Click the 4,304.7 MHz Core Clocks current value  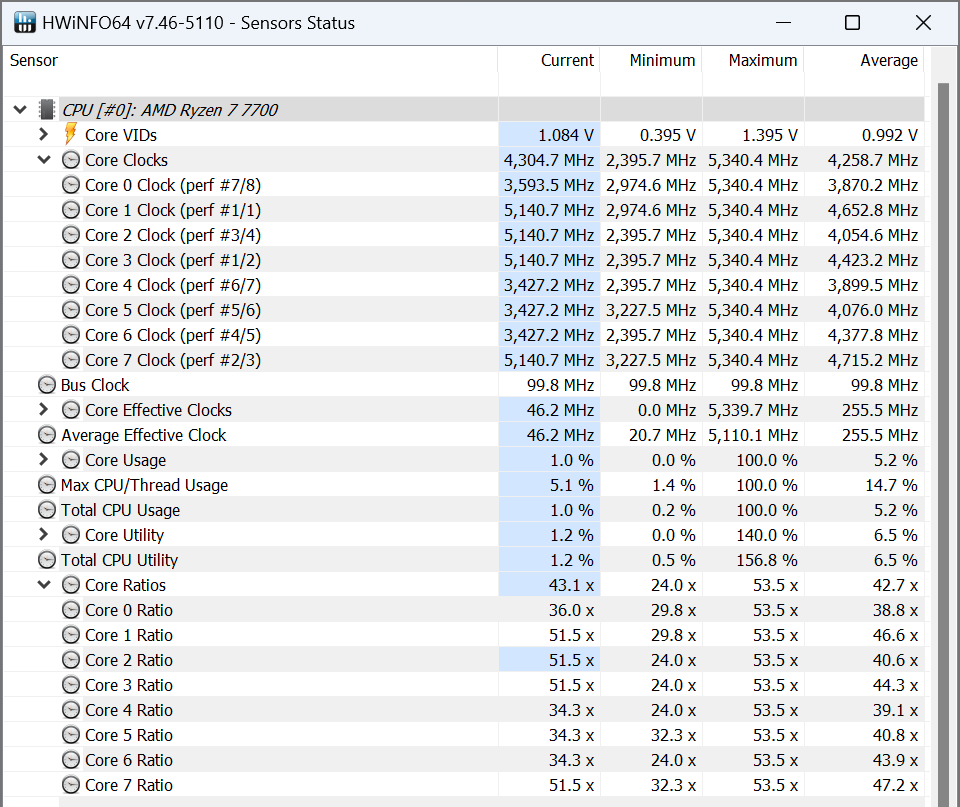pyautogui.click(x=549, y=160)
